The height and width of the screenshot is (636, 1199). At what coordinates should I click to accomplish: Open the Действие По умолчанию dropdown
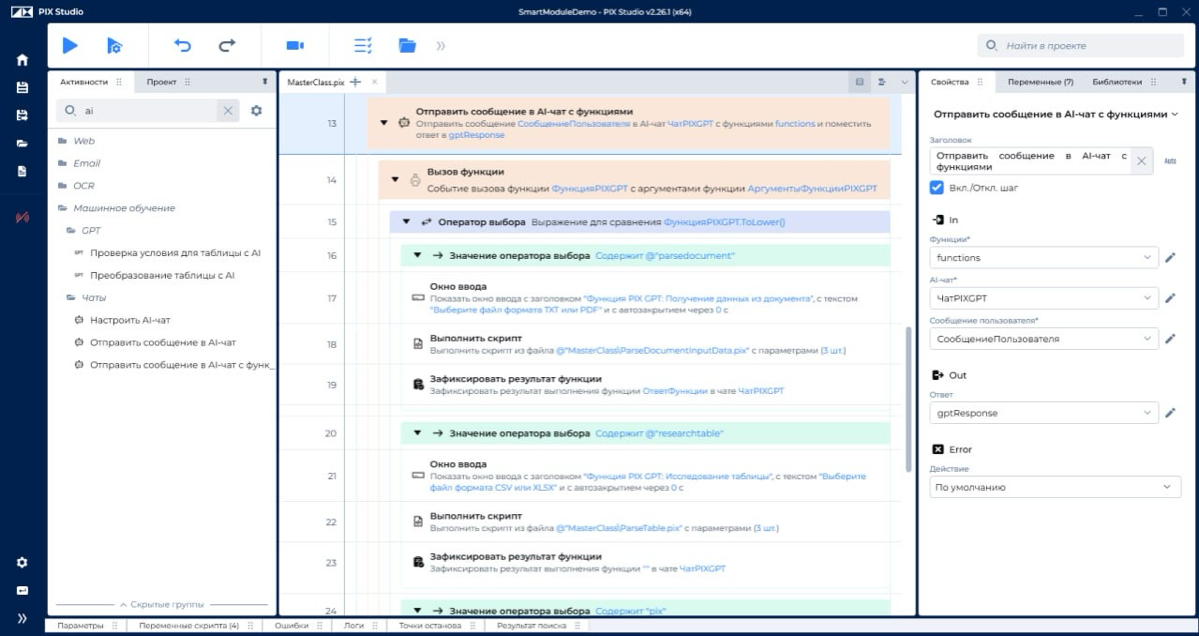coord(1055,487)
